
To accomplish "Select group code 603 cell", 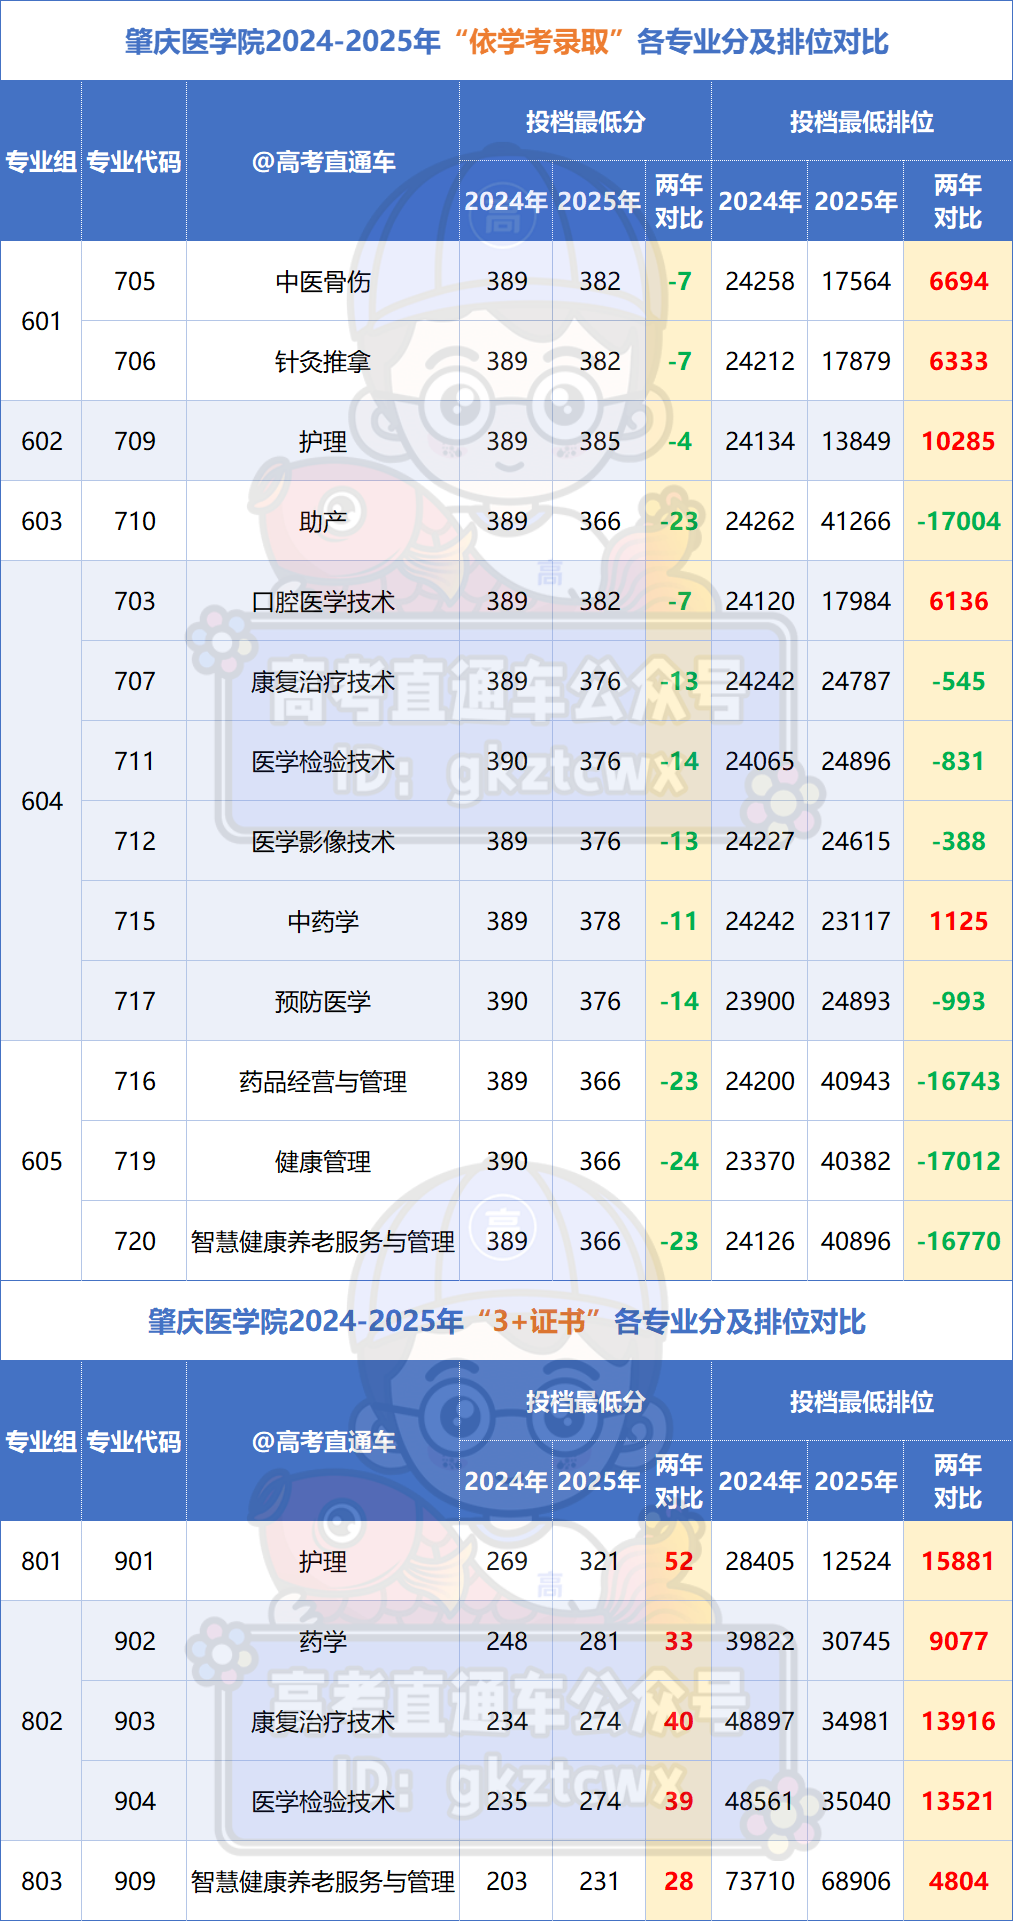I will click(41, 521).
